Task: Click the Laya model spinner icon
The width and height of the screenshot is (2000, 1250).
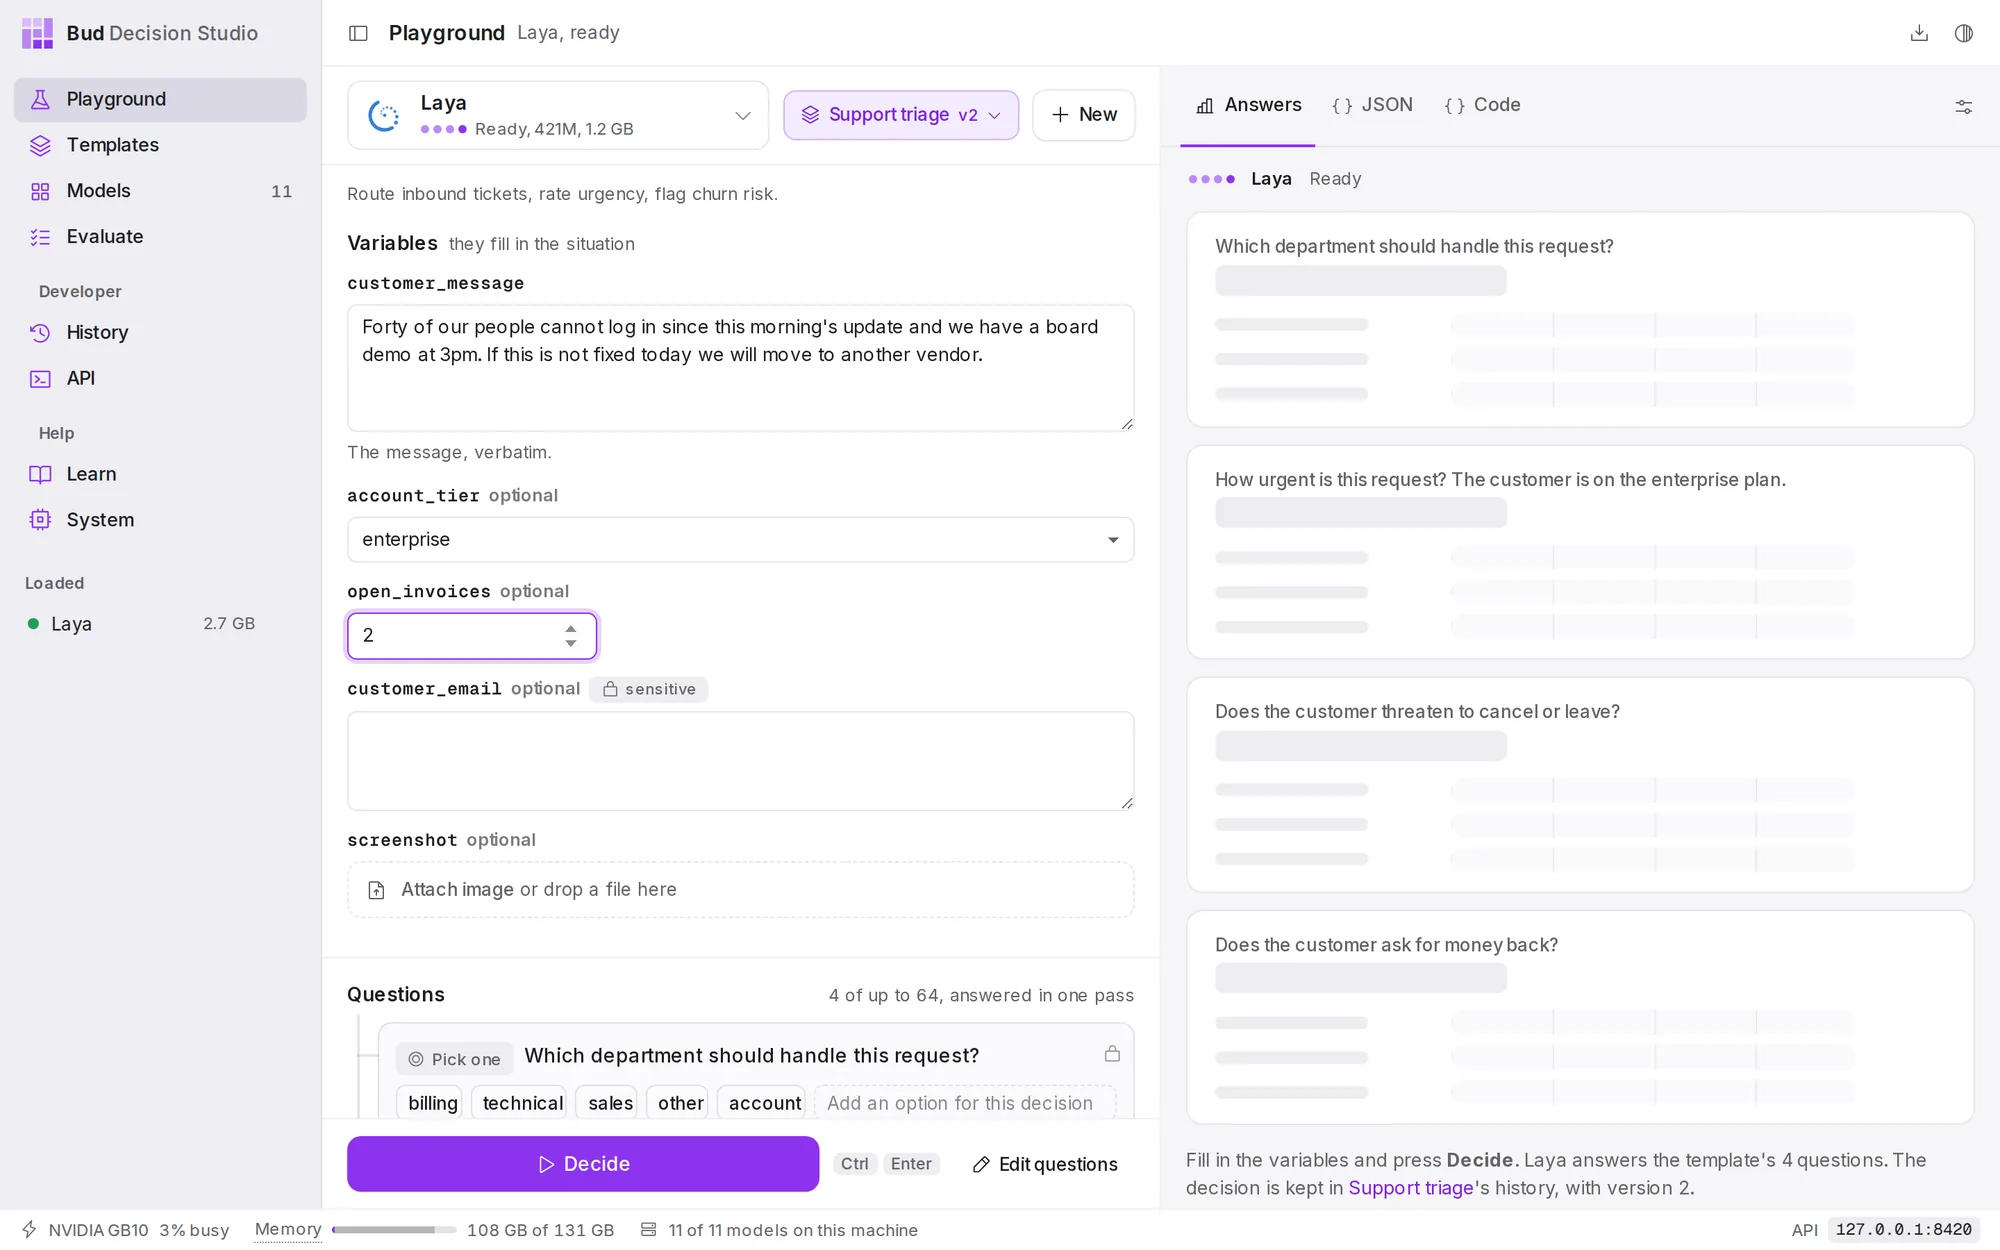Action: point(384,116)
